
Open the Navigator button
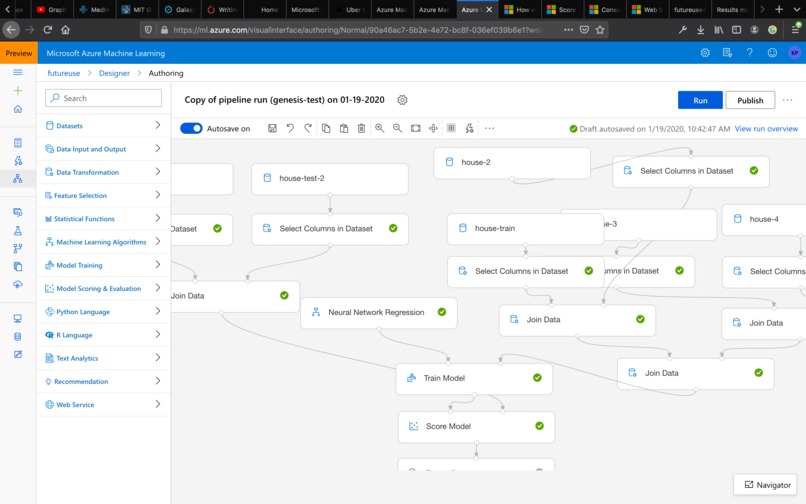(x=765, y=484)
